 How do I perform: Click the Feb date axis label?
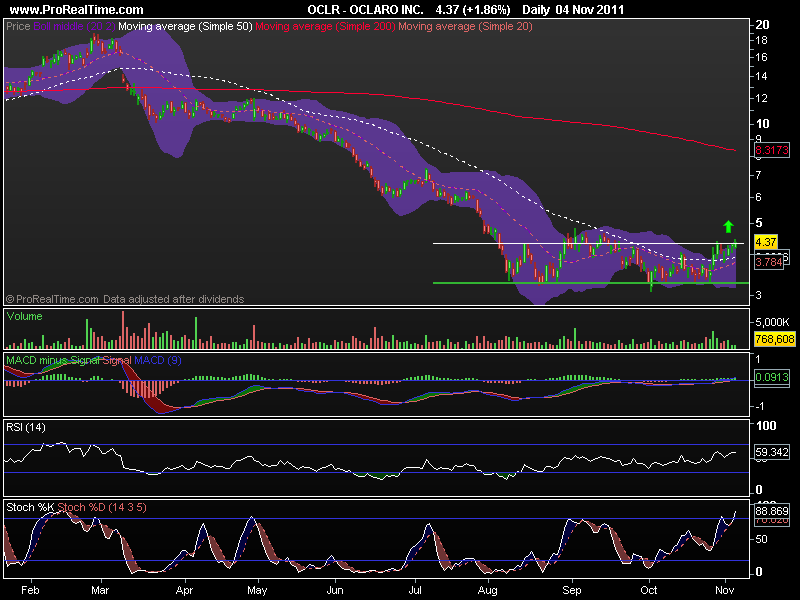(30, 590)
